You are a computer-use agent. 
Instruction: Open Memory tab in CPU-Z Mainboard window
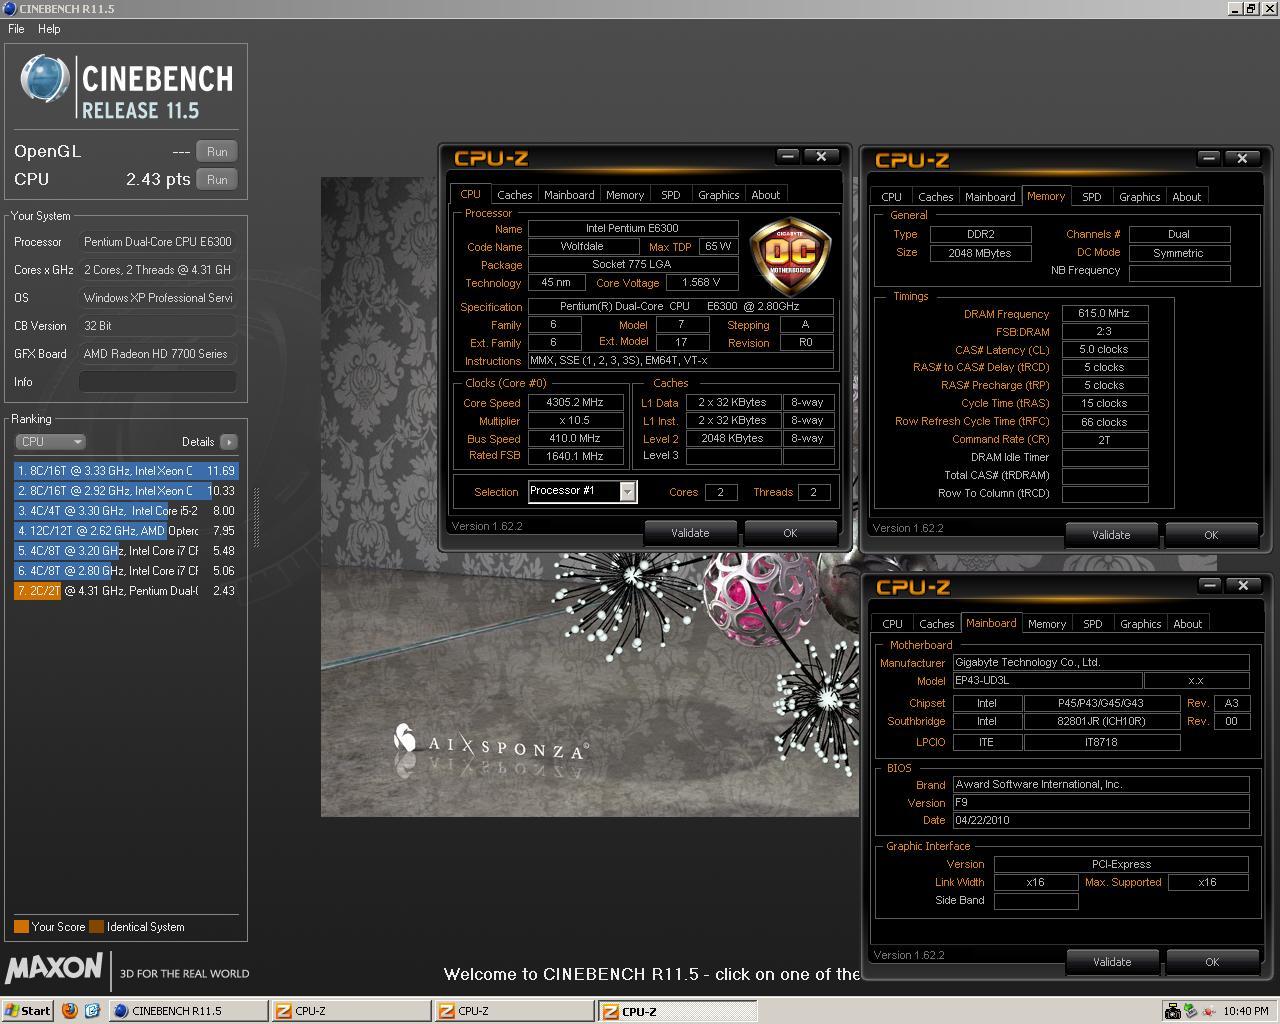(x=1047, y=624)
